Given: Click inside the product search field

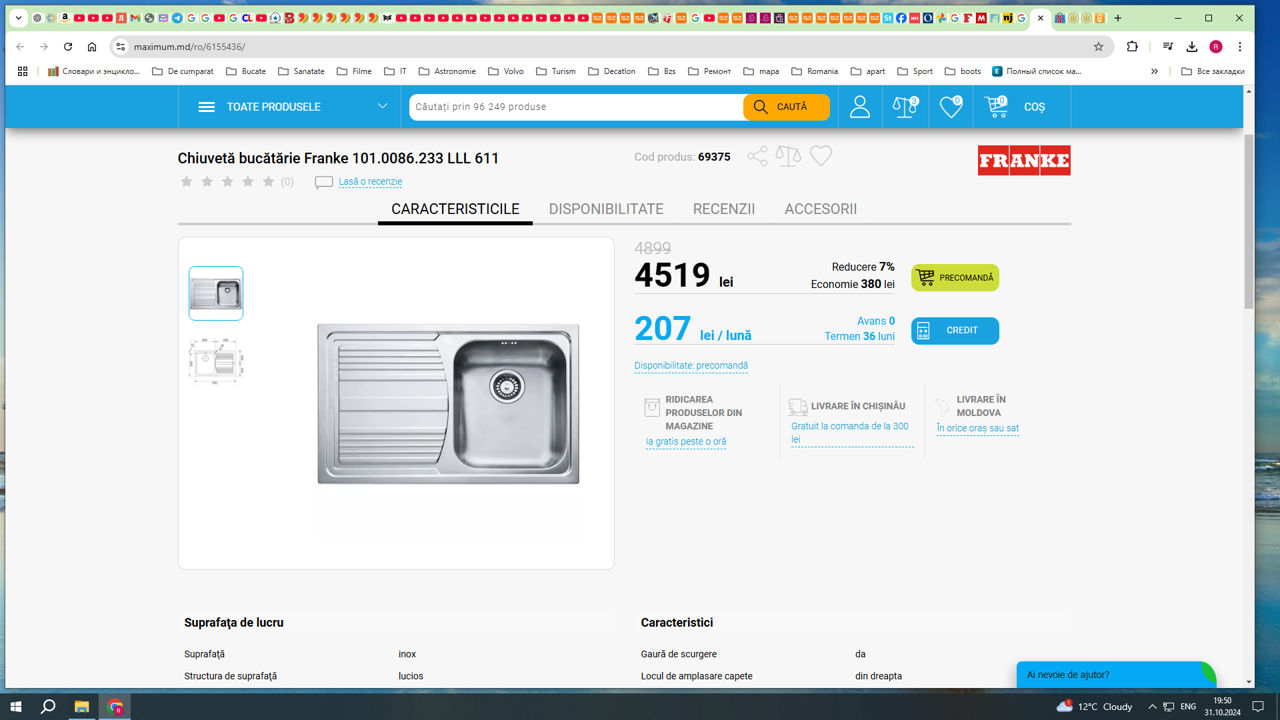Looking at the screenshot, I should point(576,107).
